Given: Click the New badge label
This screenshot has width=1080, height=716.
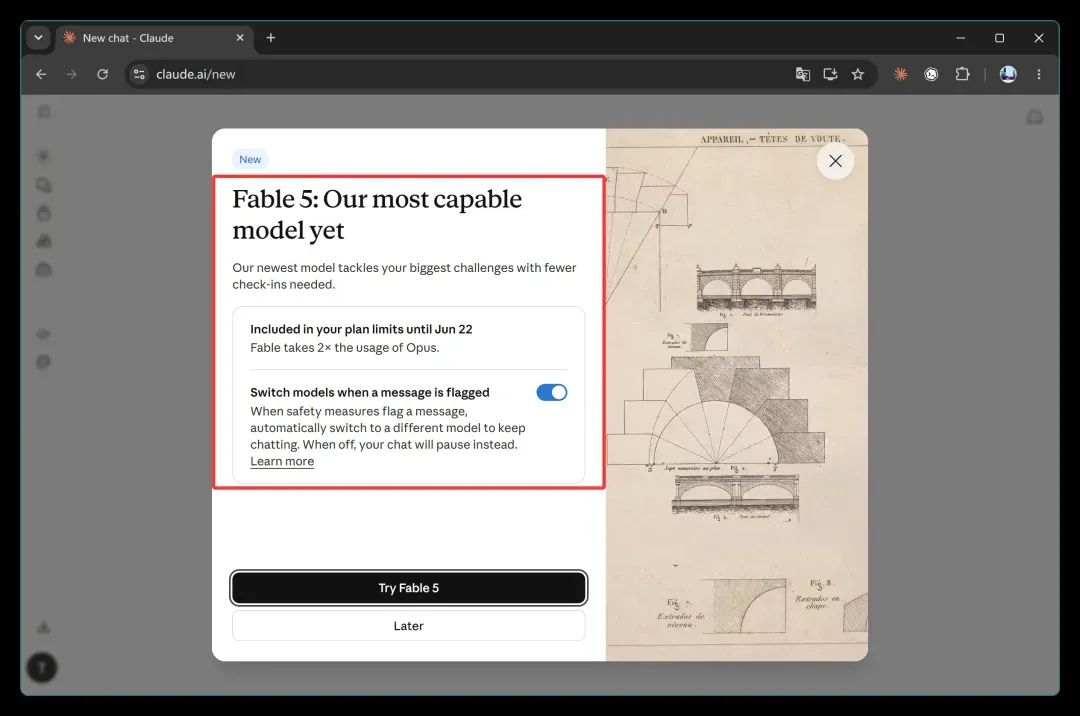Looking at the screenshot, I should click(250, 159).
